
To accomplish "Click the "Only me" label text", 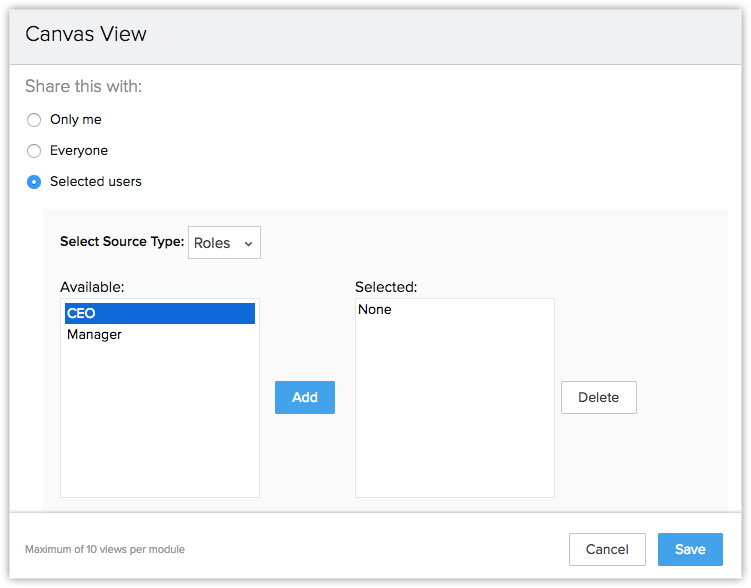I will tap(76, 119).
